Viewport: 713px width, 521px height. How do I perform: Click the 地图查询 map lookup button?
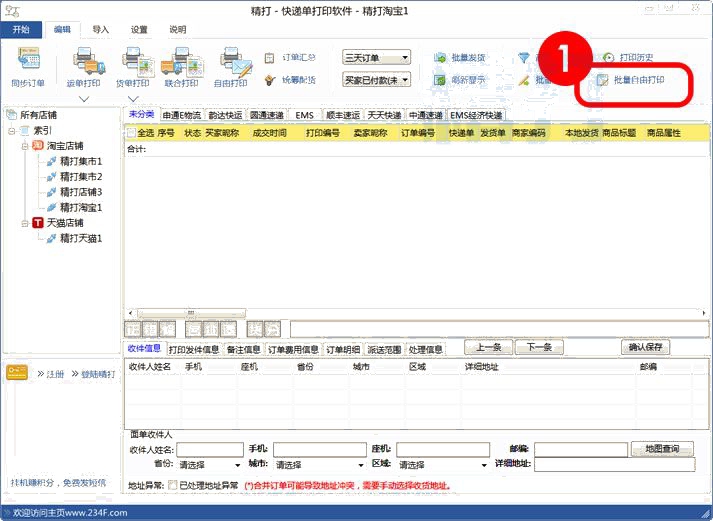point(662,449)
